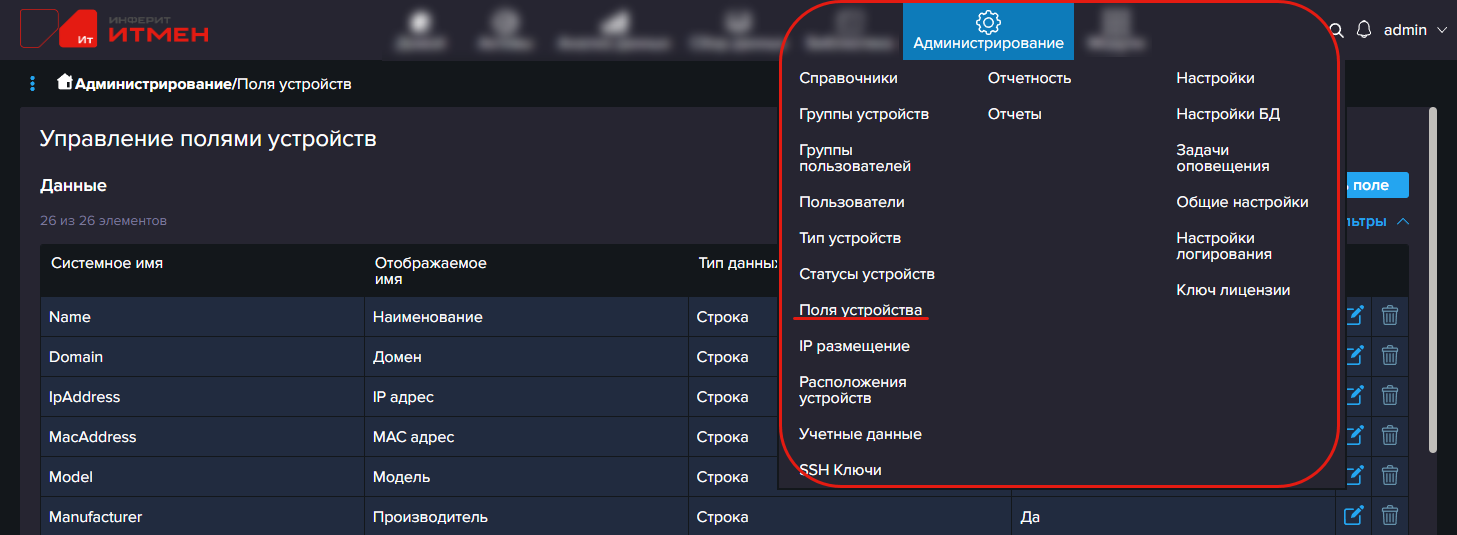1457x535 pixels.
Task: Click the search magnifier icon in header
Action: click(x=1337, y=30)
